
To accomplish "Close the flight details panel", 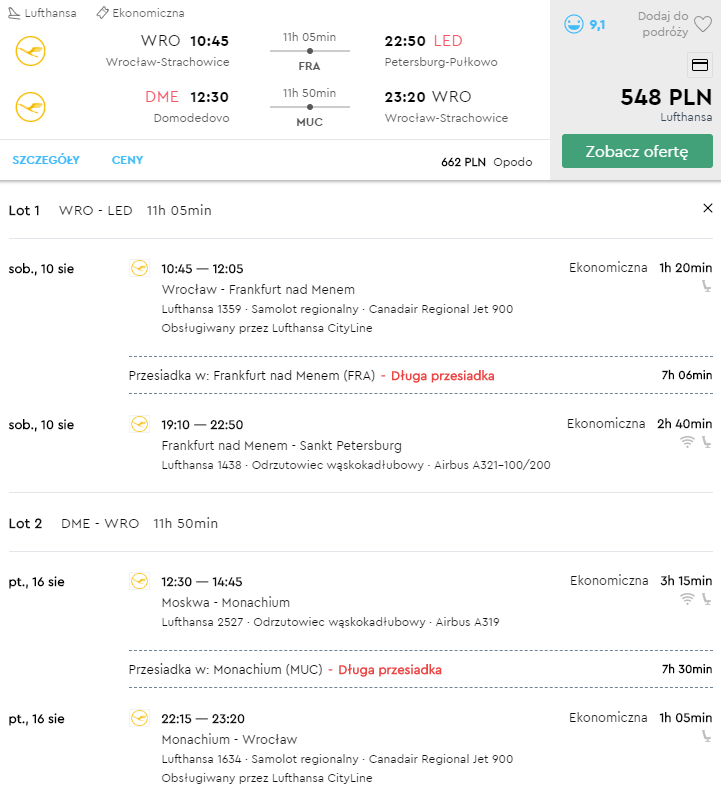I will tap(707, 208).
